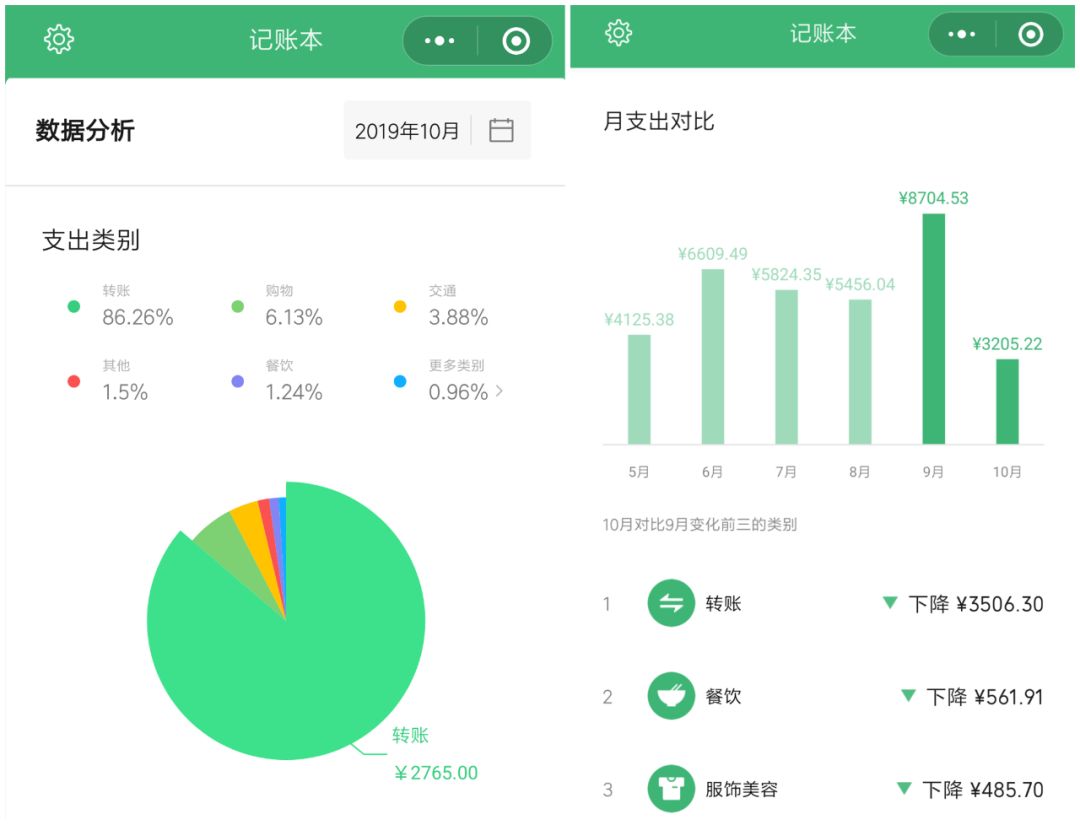This screenshot has width=1080, height=825.
Task: Tap the ¥6609.49 bar value
Action: tap(712, 254)
